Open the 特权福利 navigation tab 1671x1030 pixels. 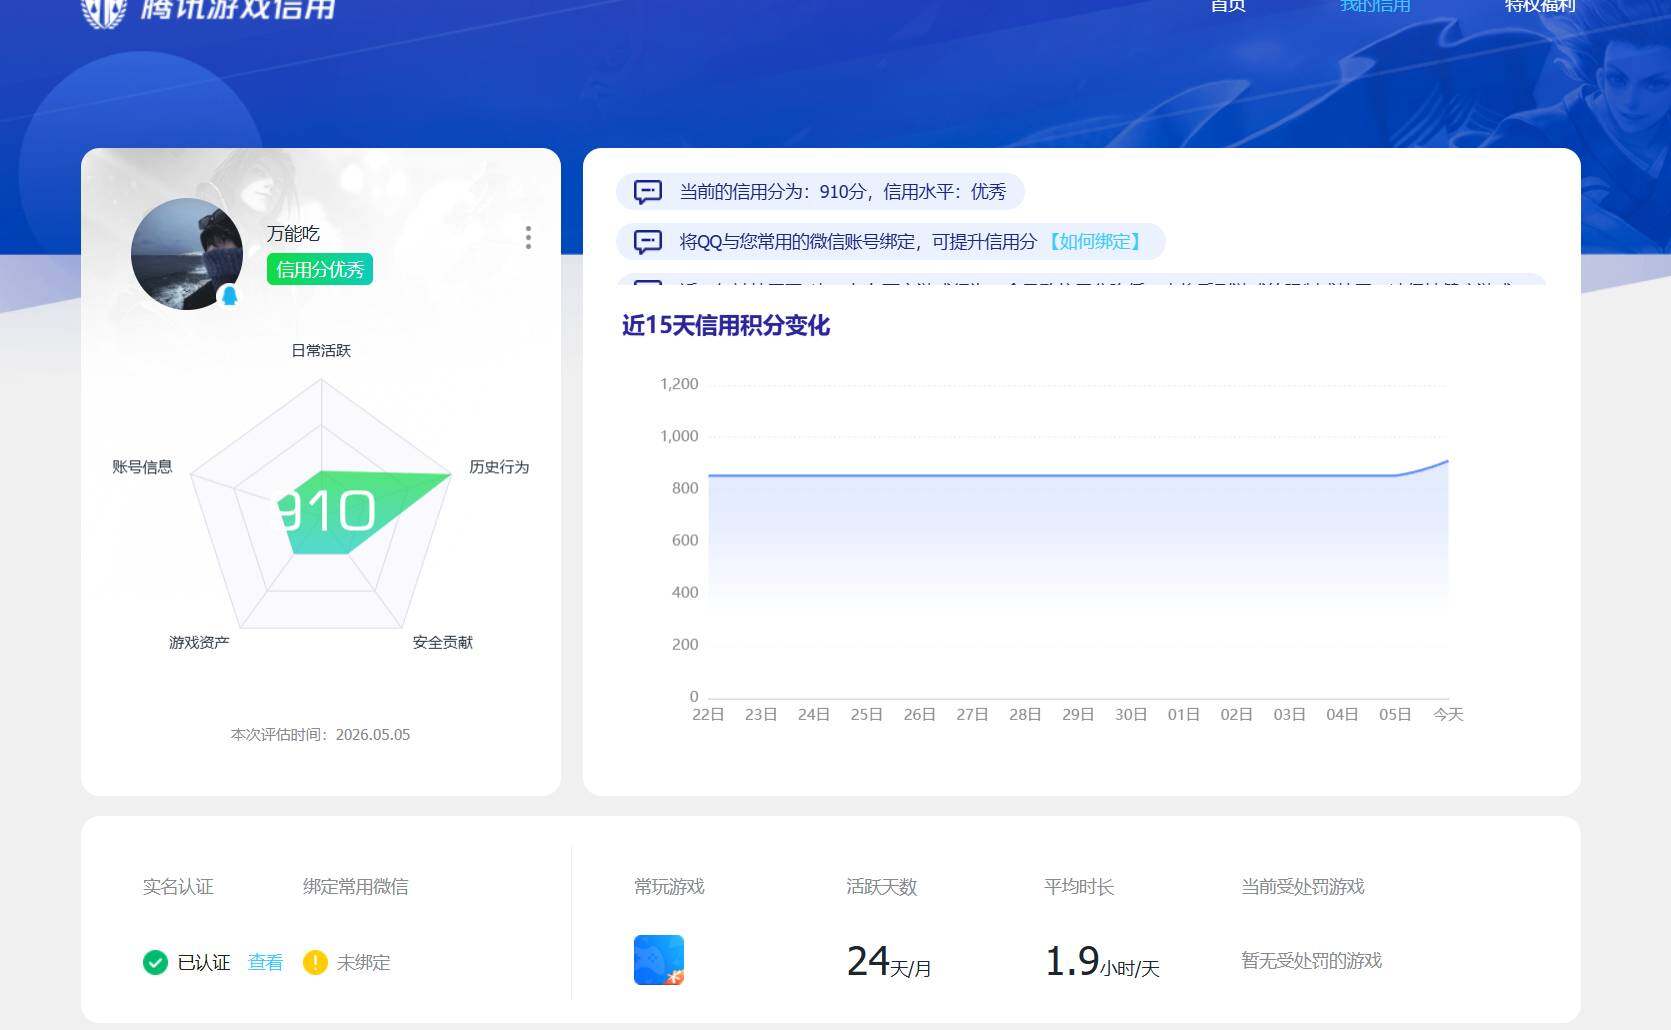[1540, 6]
